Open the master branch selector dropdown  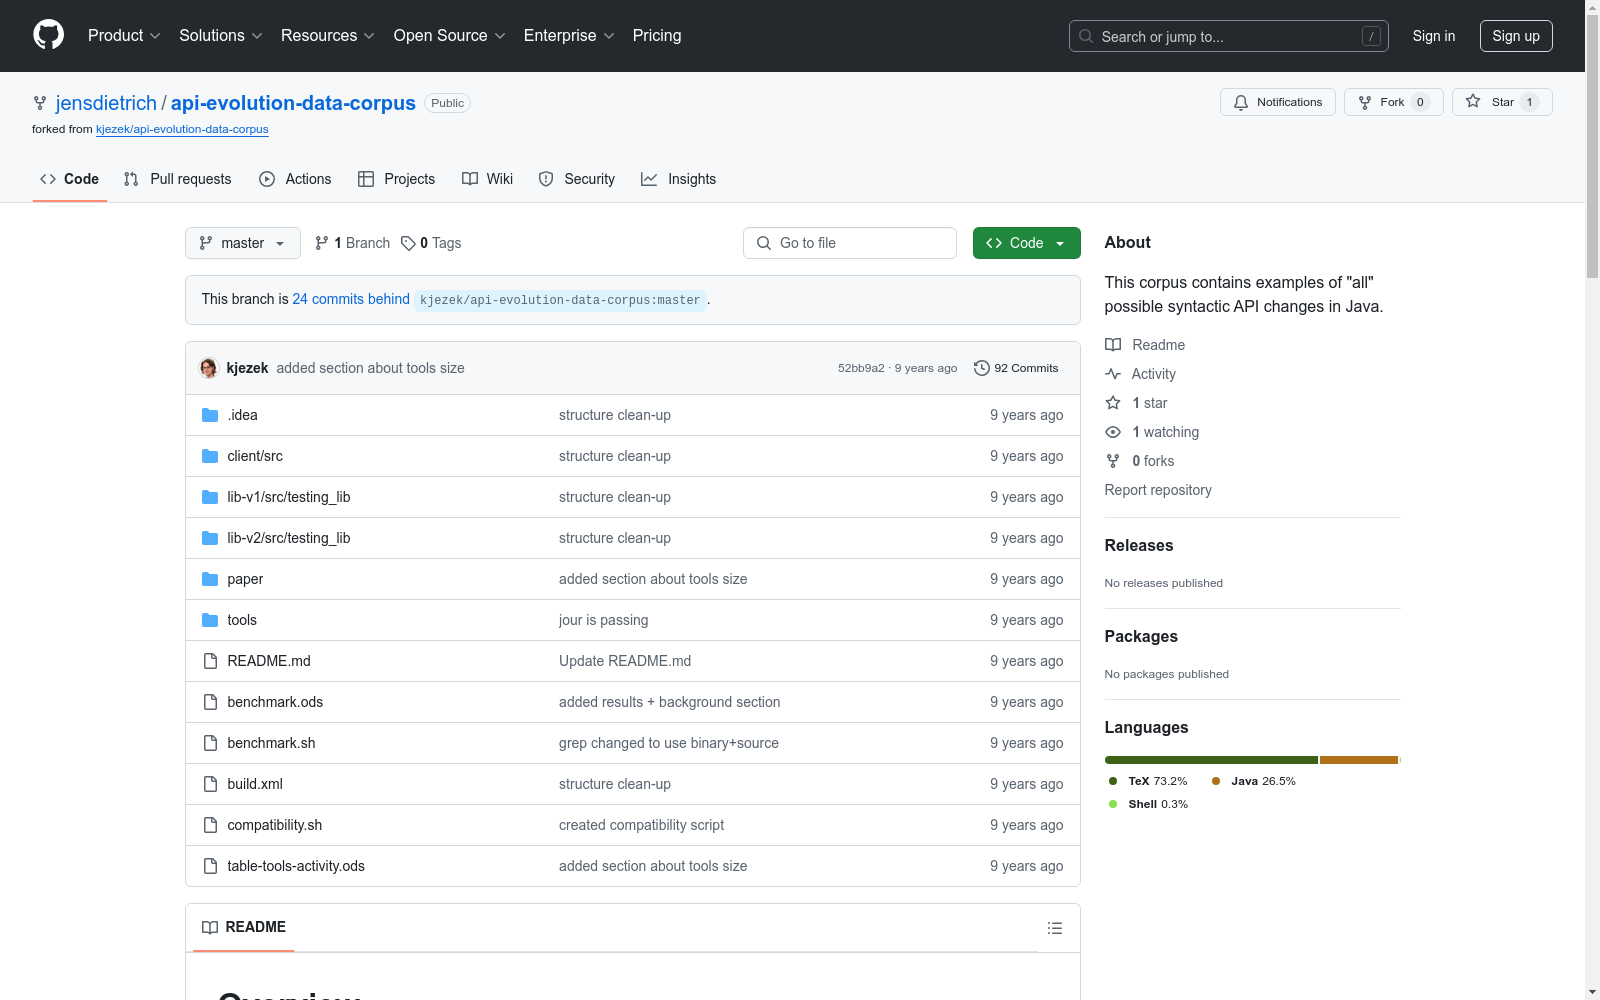pos(243,243)
